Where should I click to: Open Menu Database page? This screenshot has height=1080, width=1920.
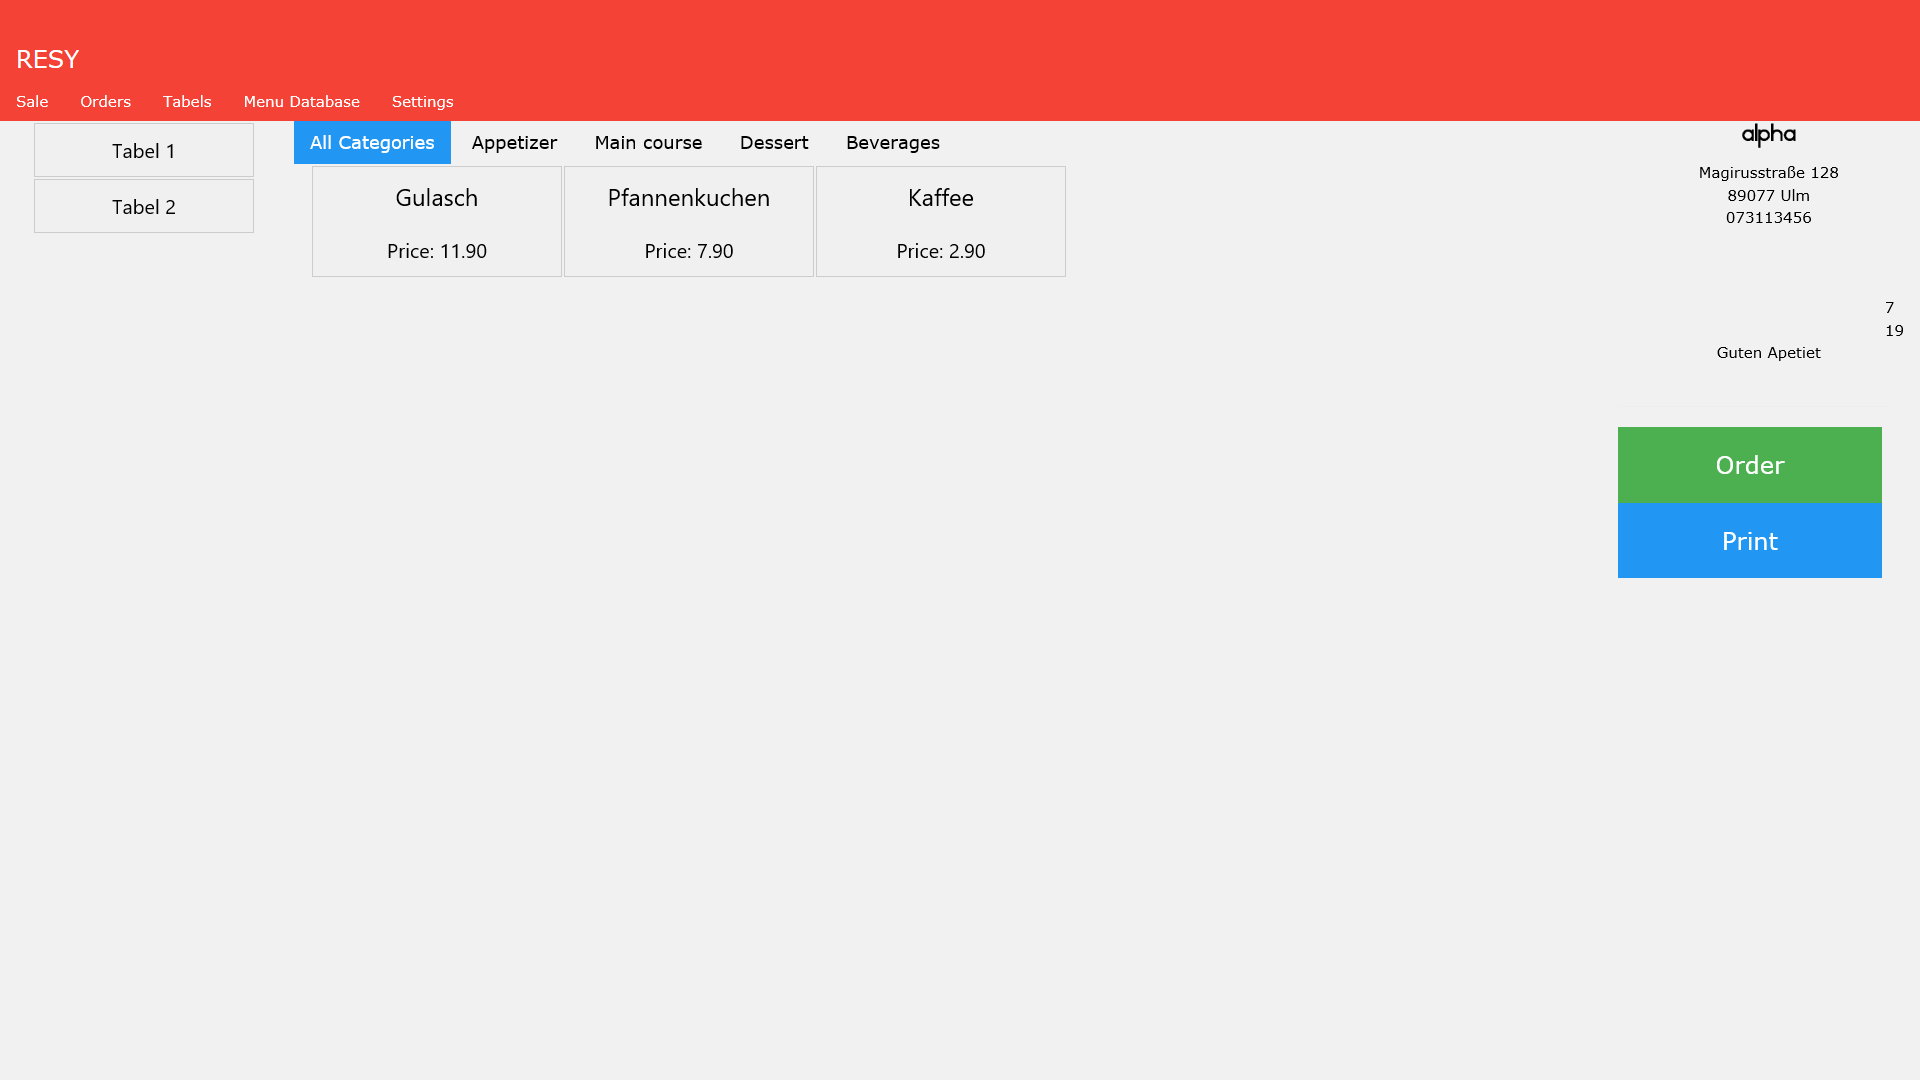click(x=301, y=102)
